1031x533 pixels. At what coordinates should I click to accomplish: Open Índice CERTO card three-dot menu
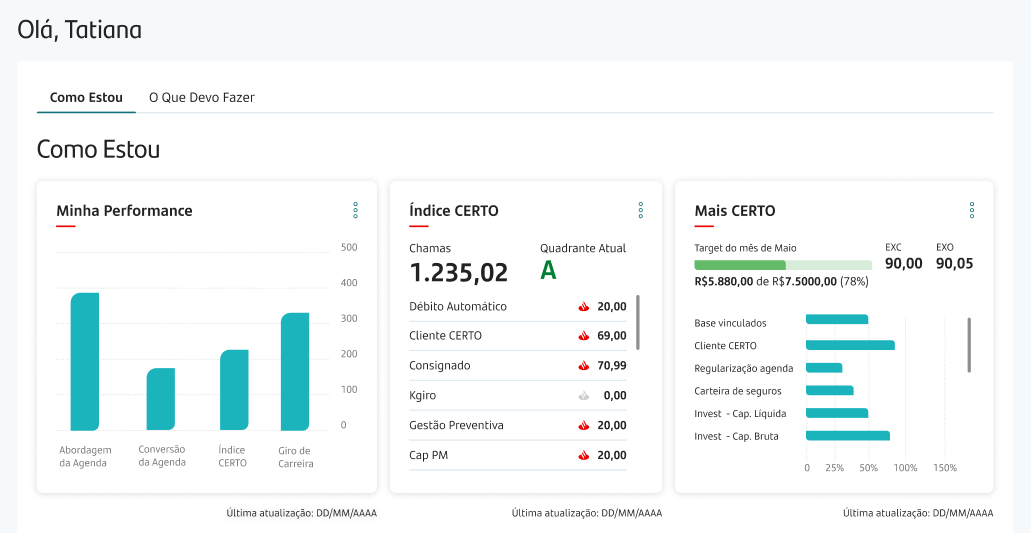(x=640, y=210)
